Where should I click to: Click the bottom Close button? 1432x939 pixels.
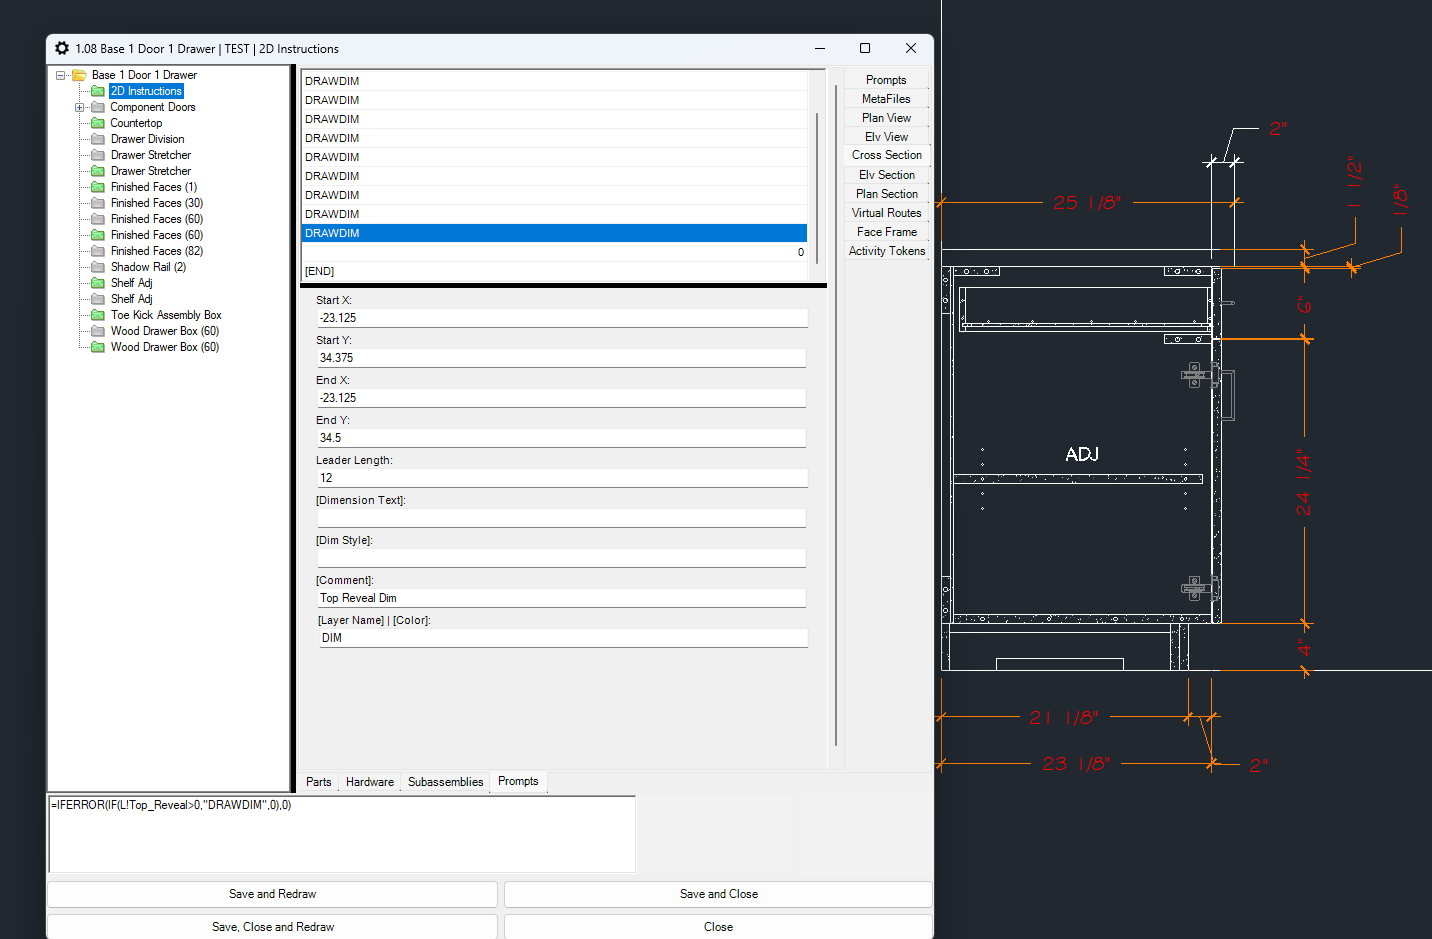(718, 927)
